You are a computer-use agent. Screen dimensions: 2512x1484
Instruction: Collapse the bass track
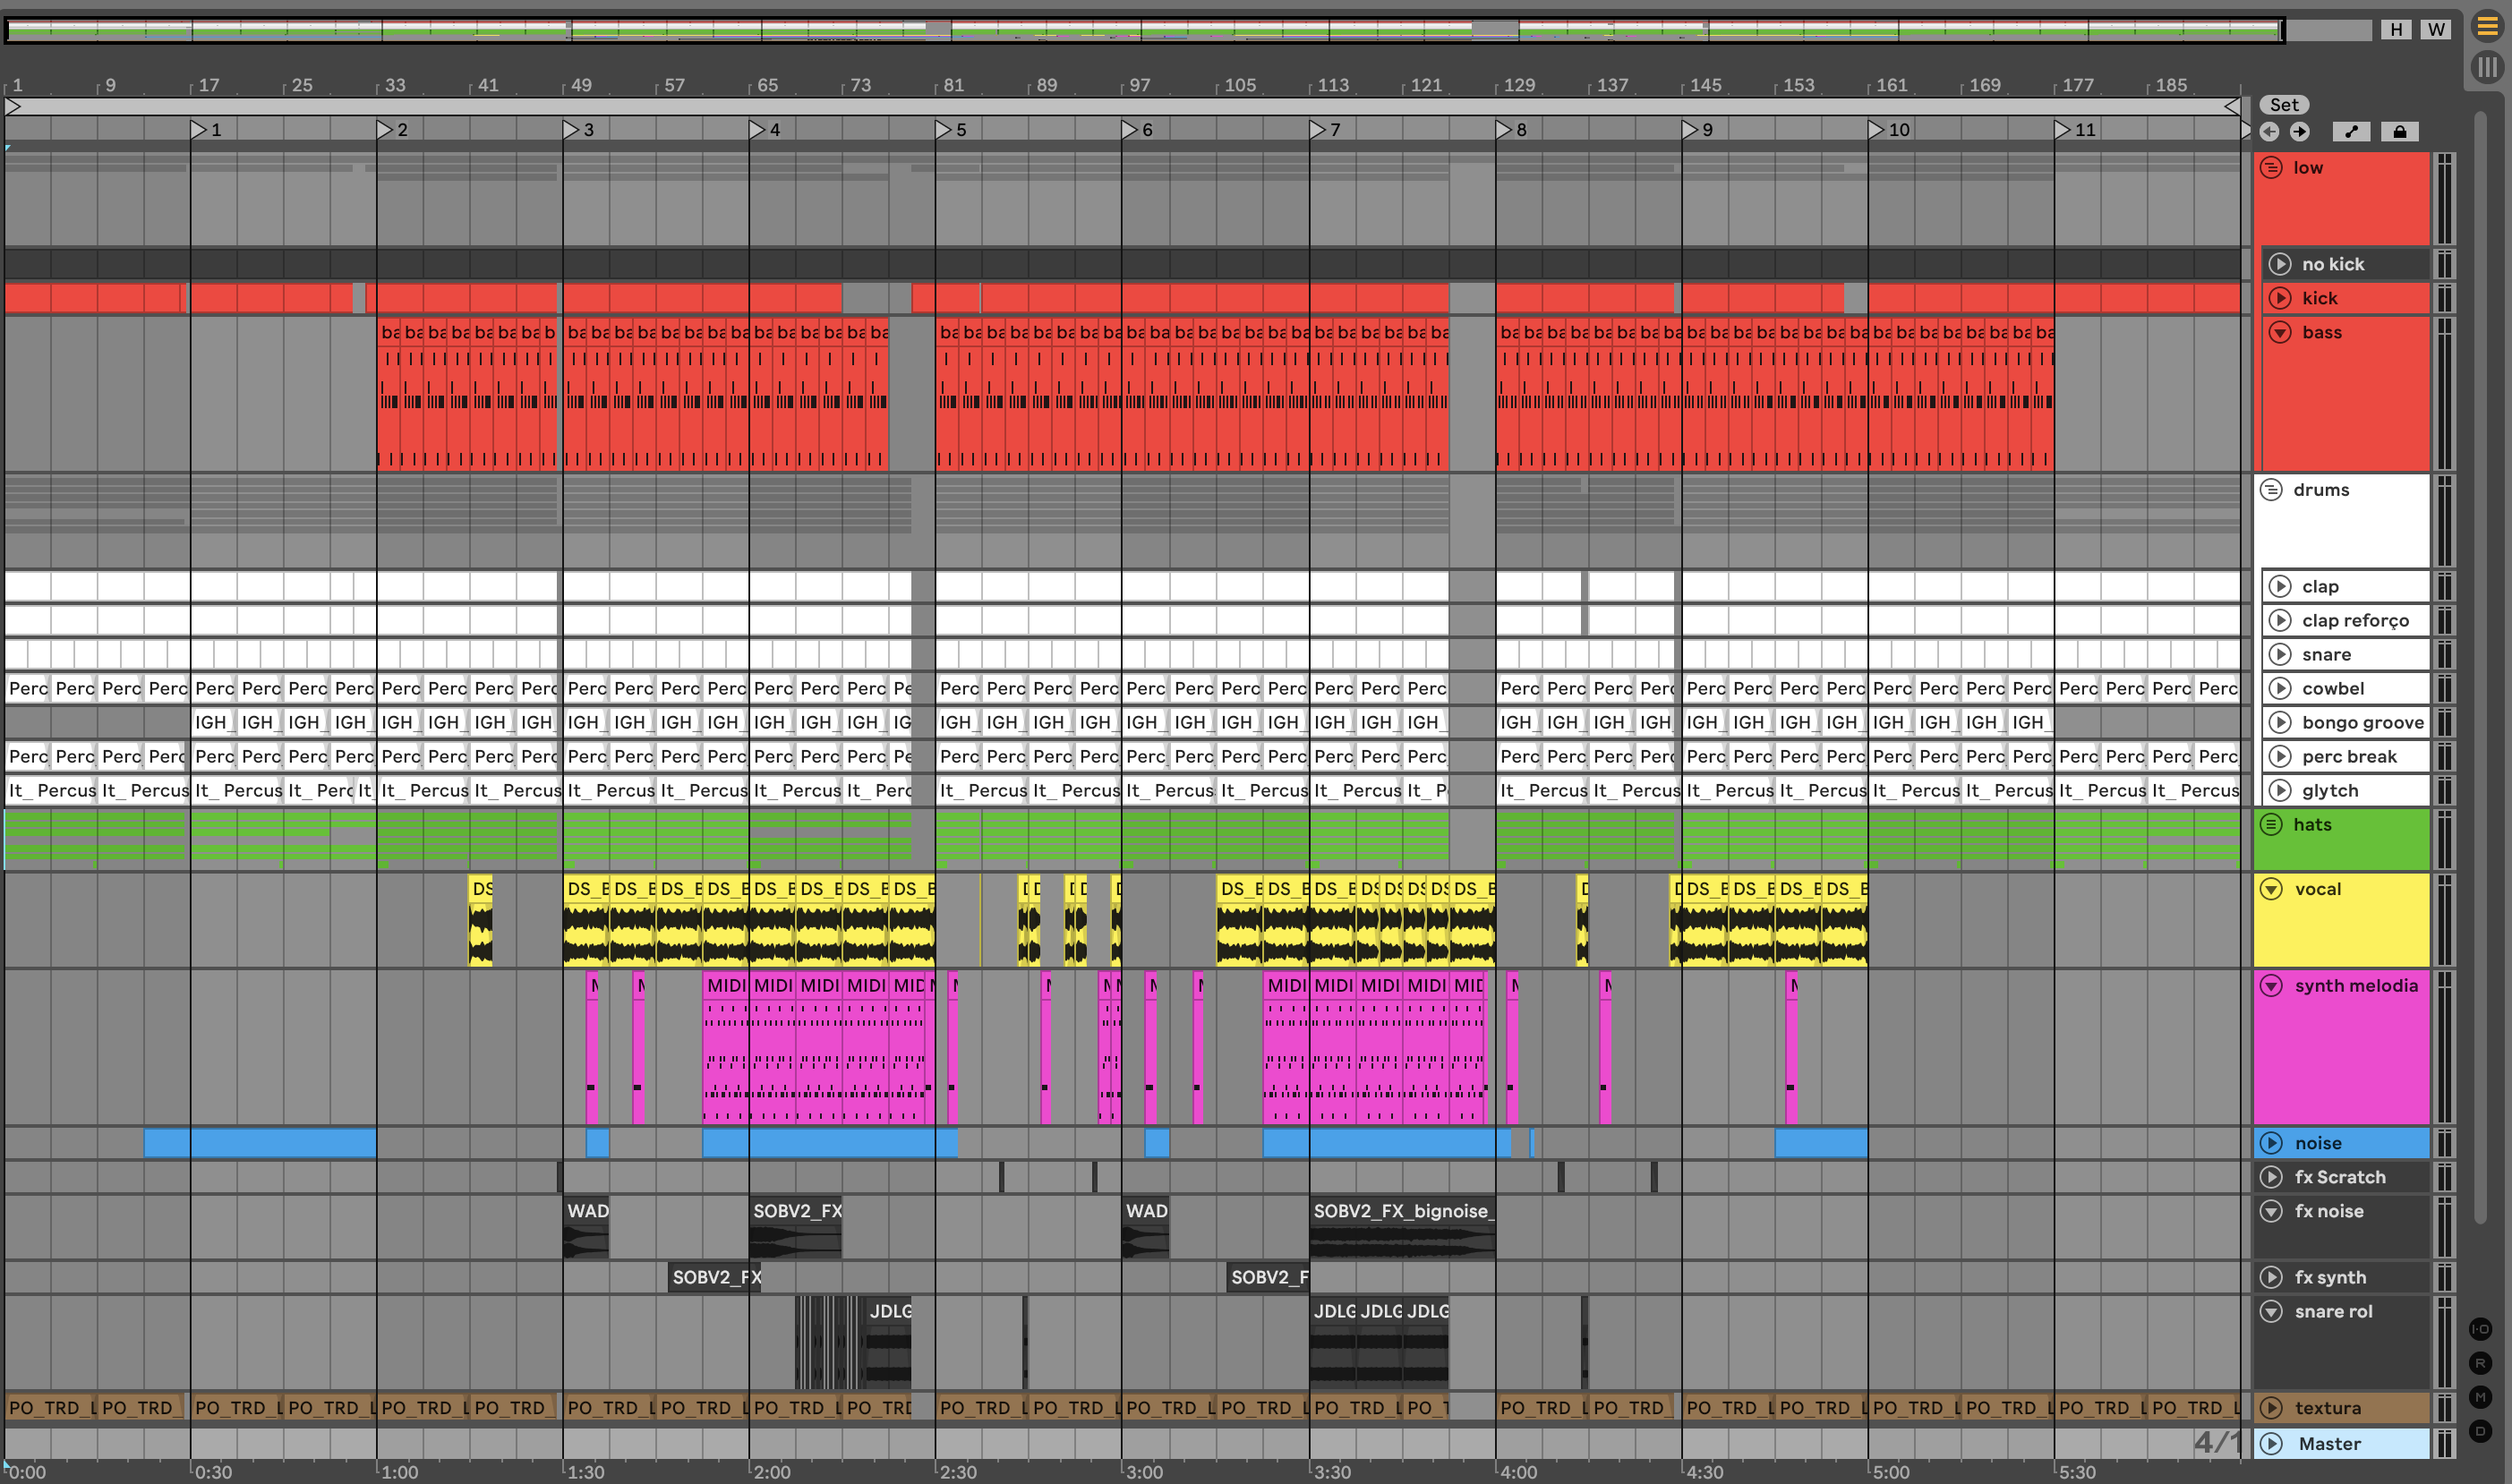click(x=2280, y=332)
